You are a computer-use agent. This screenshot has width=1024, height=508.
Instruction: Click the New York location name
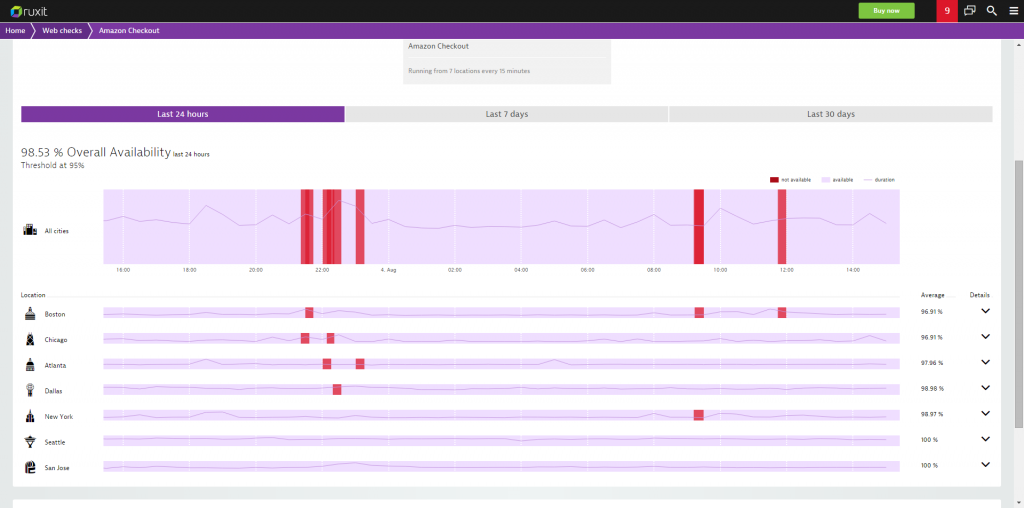[x=59, y=416]
